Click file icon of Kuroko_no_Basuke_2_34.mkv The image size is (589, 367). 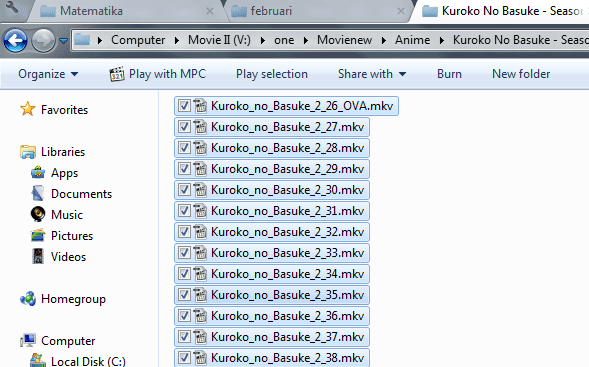200,274
